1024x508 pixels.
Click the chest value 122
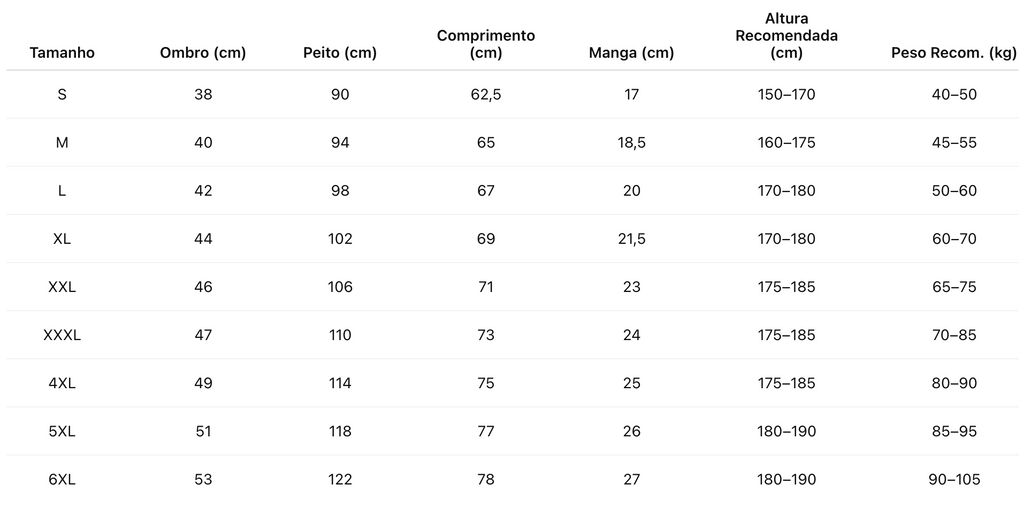point(340,479)
